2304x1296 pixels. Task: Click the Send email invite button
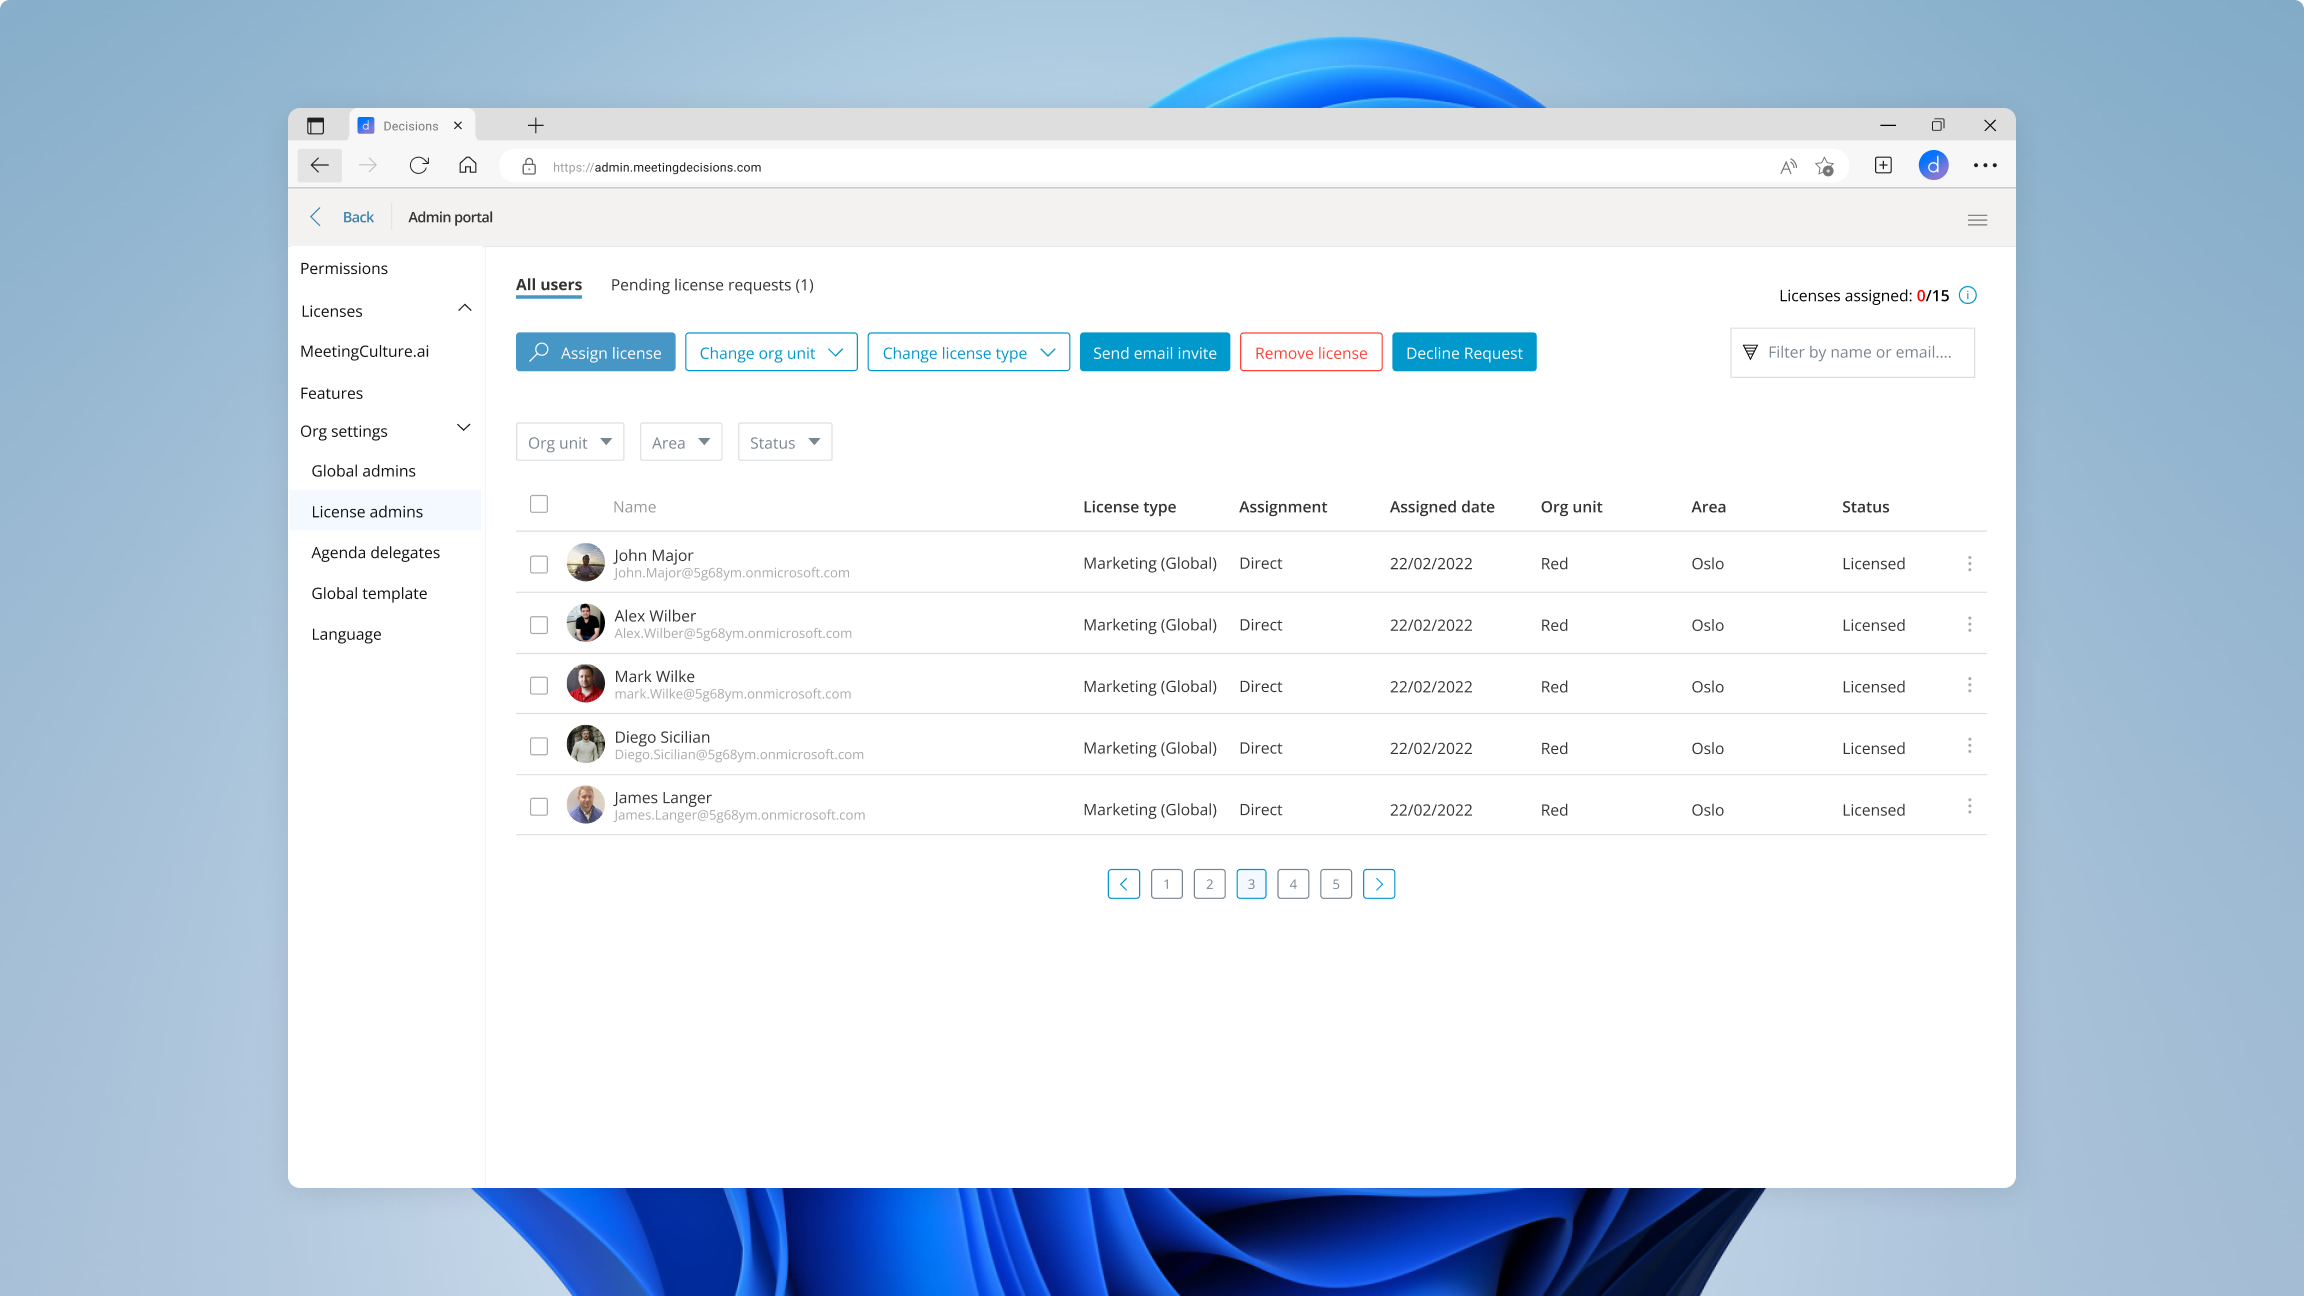(x=1154, y=352)
